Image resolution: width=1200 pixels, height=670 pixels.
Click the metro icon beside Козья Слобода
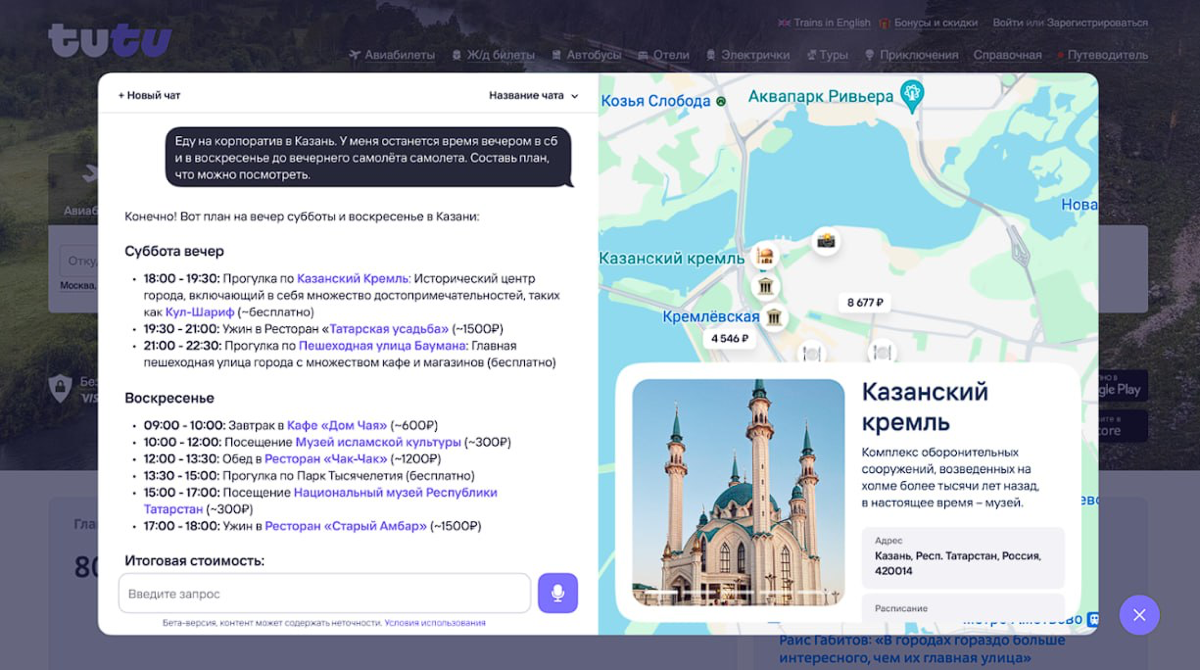[x=721, y=100]
